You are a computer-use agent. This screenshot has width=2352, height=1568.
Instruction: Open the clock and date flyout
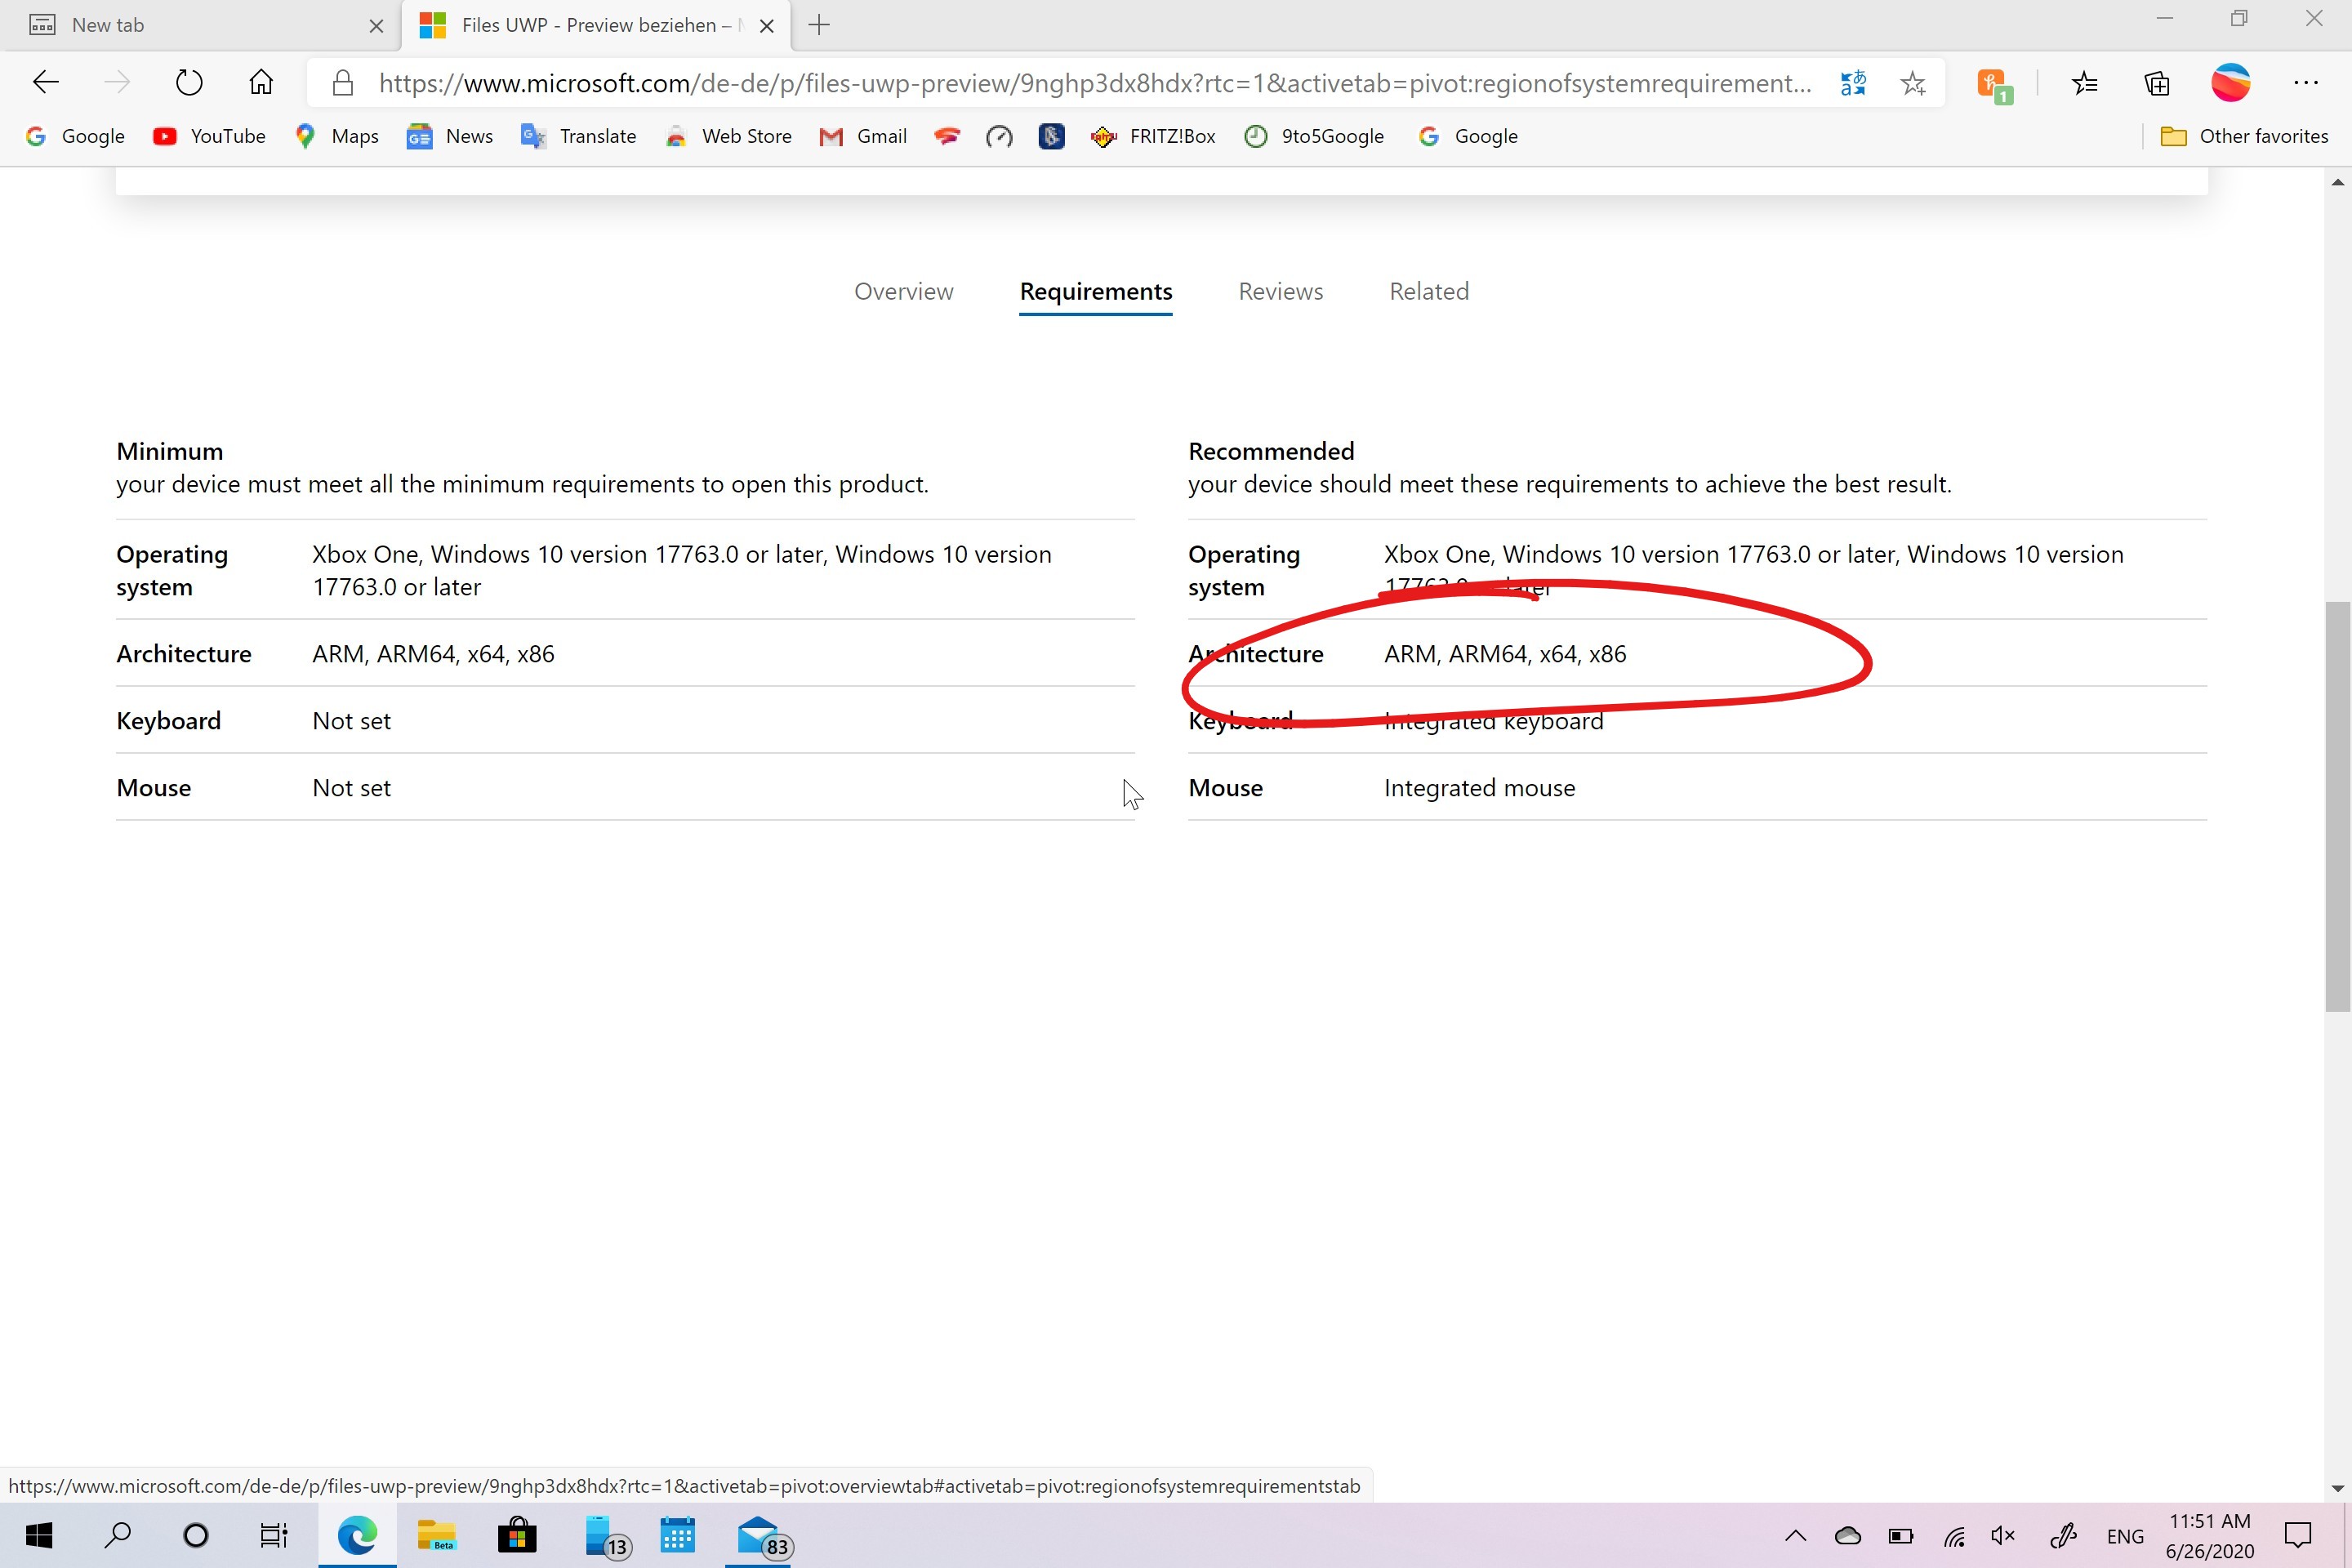2210,1536
